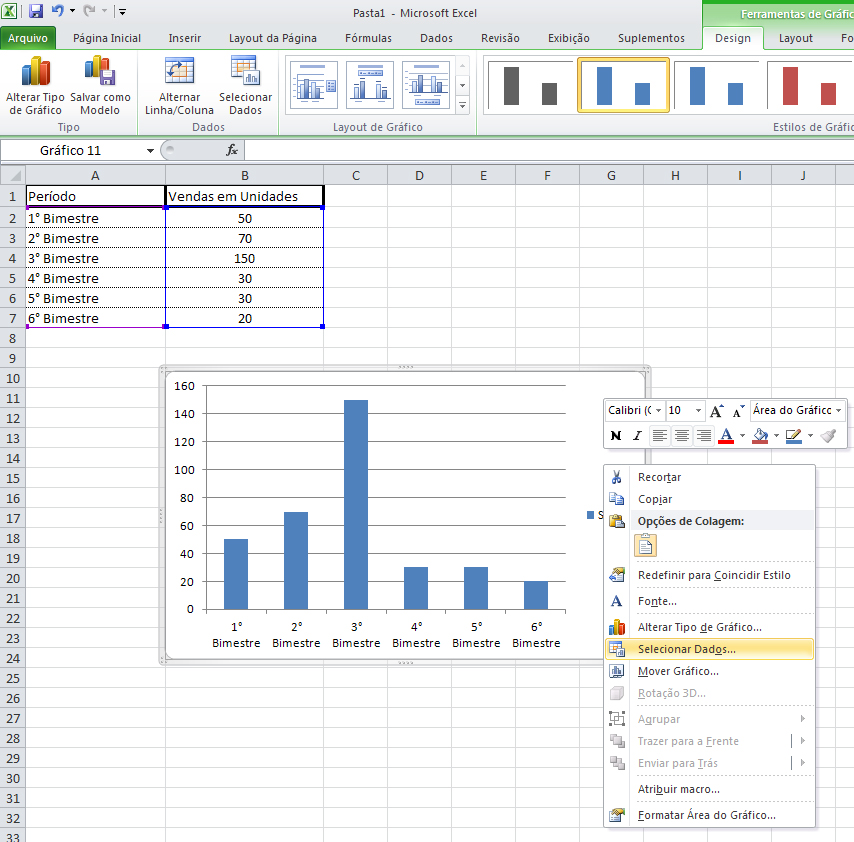Open font name Calibri dropdown in mini toolbar
Screen dimensions: 854x842
(x=658, y=410)
